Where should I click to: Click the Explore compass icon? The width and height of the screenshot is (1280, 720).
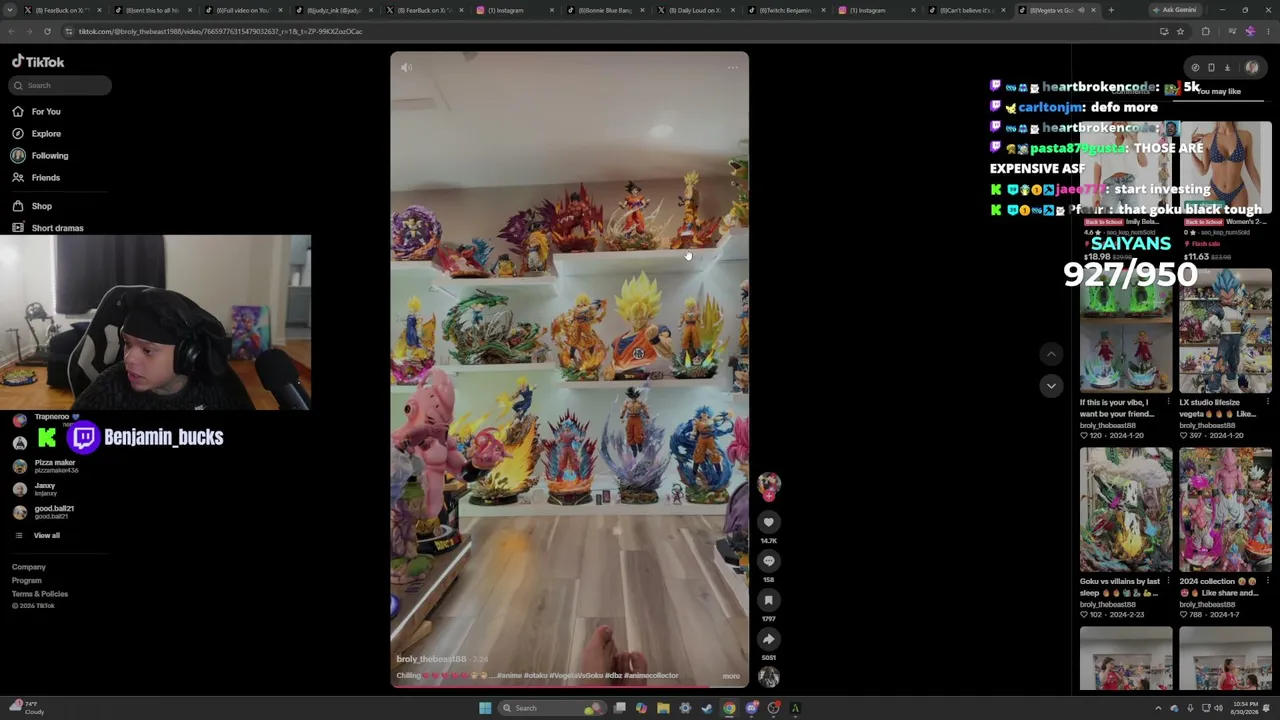[18, 133]
